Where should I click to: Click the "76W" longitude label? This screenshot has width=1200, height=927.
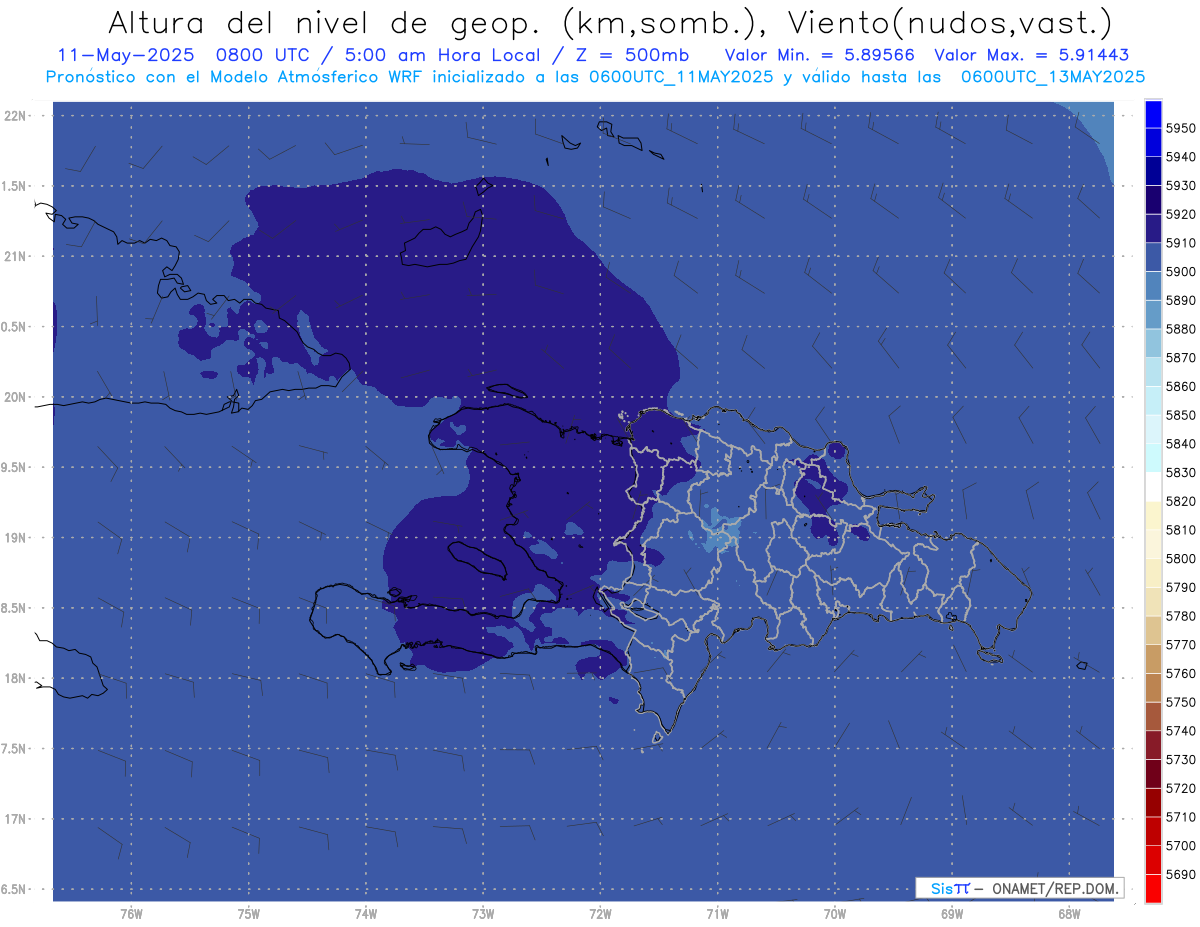[x=131, y=914]
